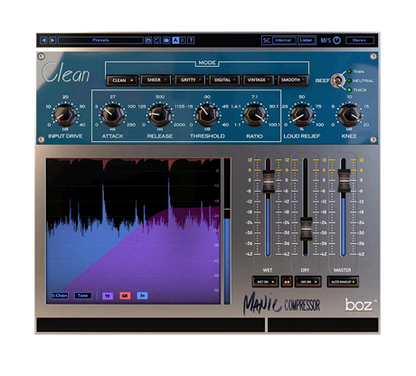Click the boz logo
The width and height of the screenshot is (416, 376).
pyautogui.click(x=361, y=305)
